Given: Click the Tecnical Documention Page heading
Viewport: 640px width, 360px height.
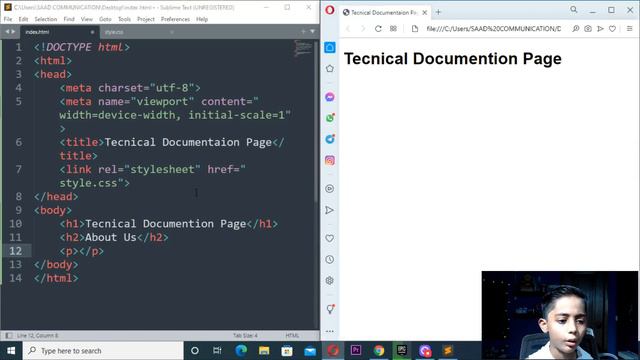Looking at the screenshot, I should click(453, 59).
